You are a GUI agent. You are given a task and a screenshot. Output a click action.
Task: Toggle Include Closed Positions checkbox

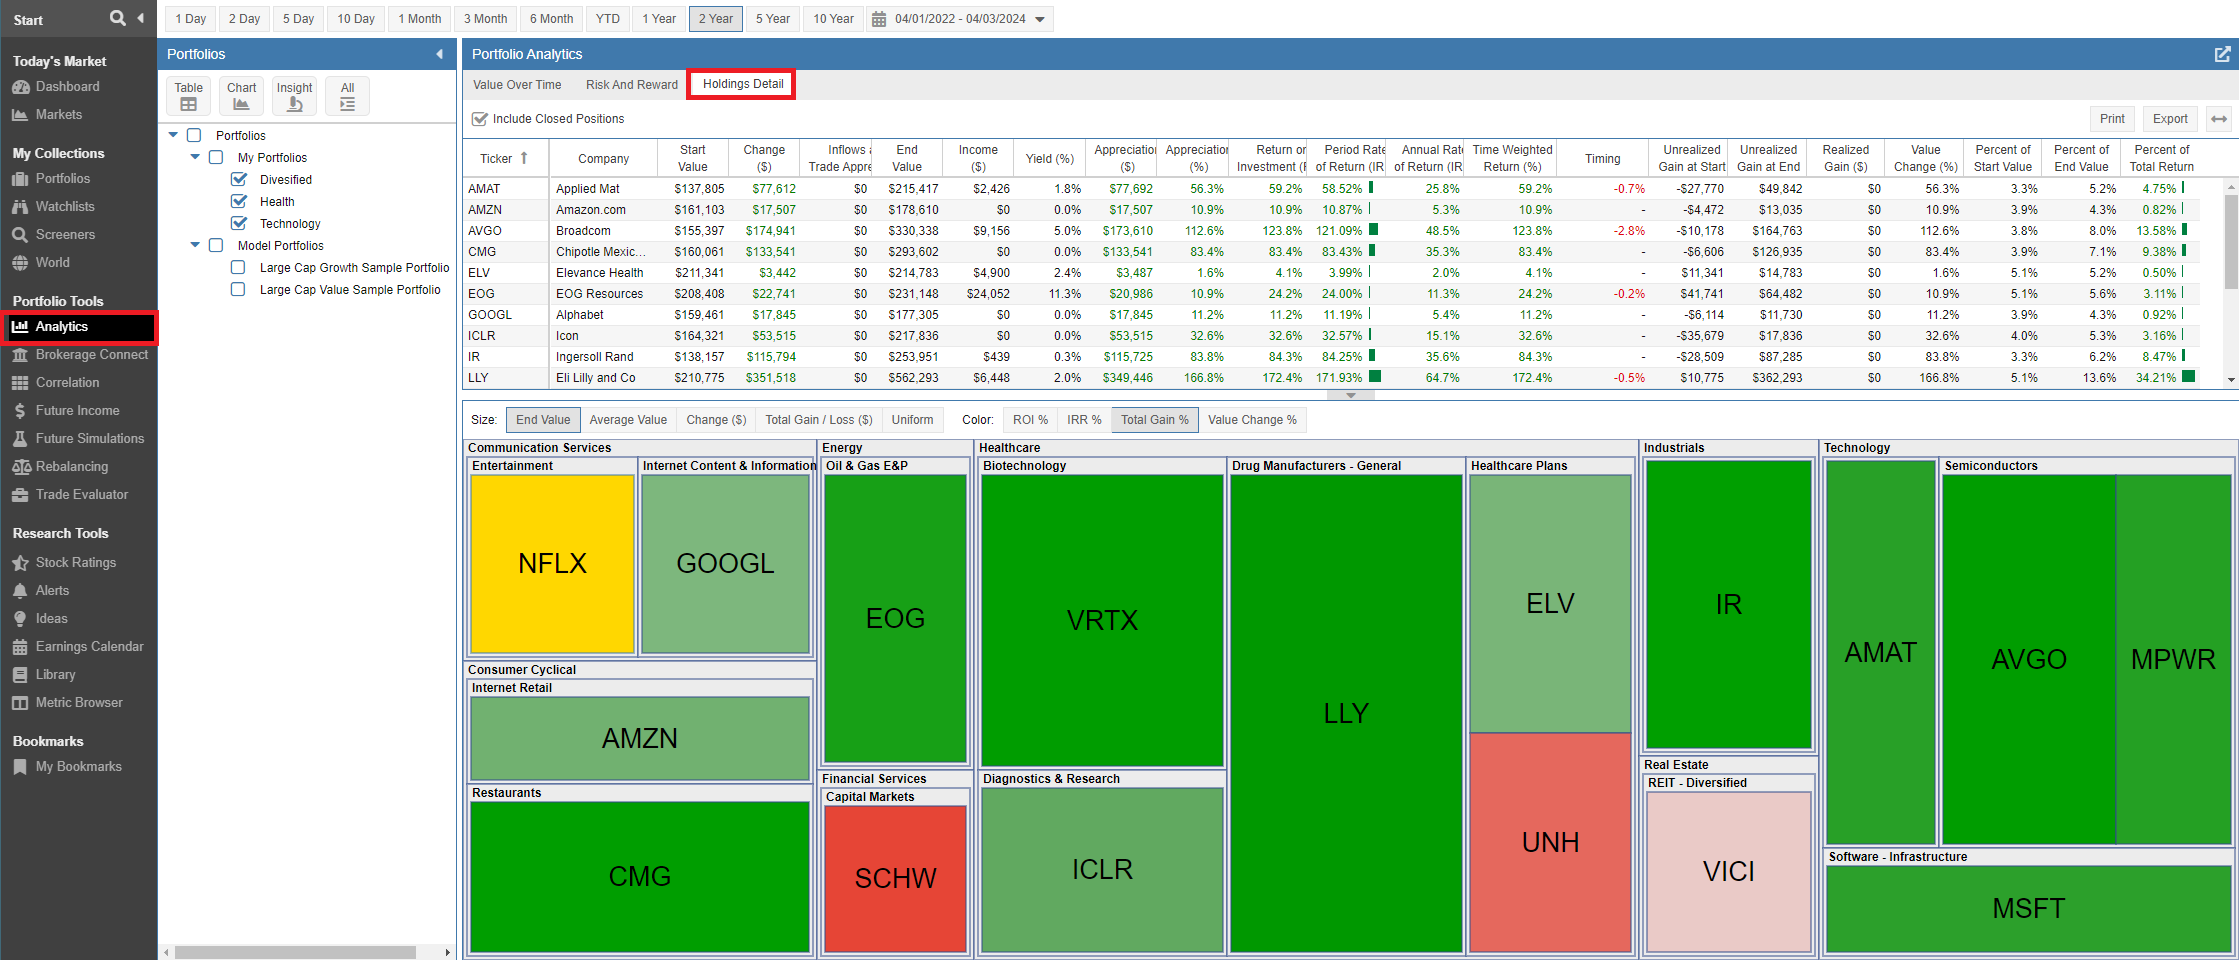tap(480, 119)
